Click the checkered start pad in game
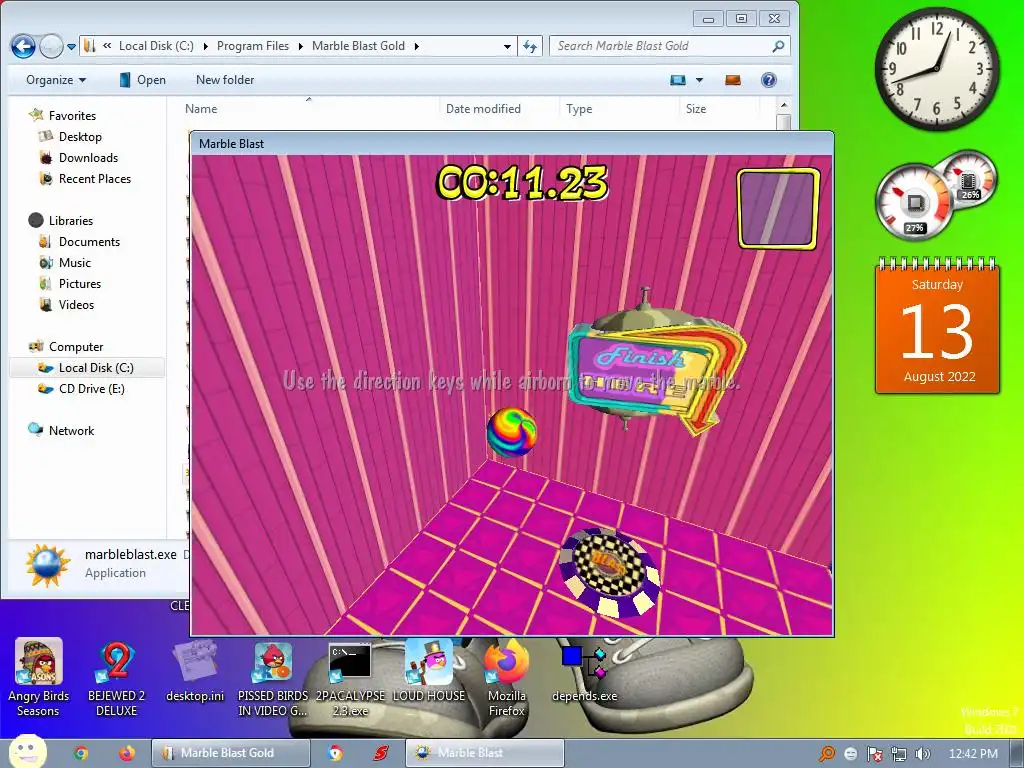Screen dimensions: 1024x768 (x=609, y=573)
